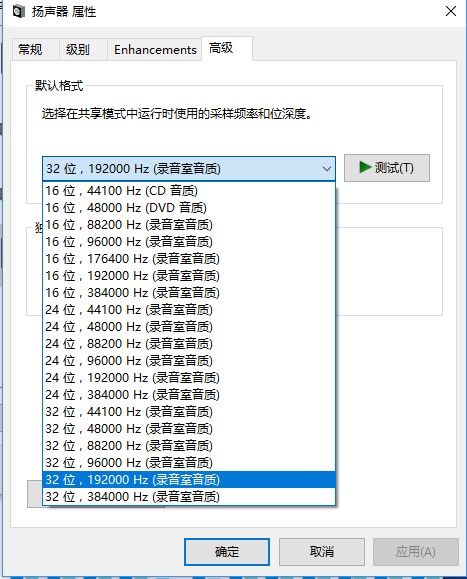Confirm with the 确定 button
This screenshot has height=579, width=467.
[x=227, y=552]
